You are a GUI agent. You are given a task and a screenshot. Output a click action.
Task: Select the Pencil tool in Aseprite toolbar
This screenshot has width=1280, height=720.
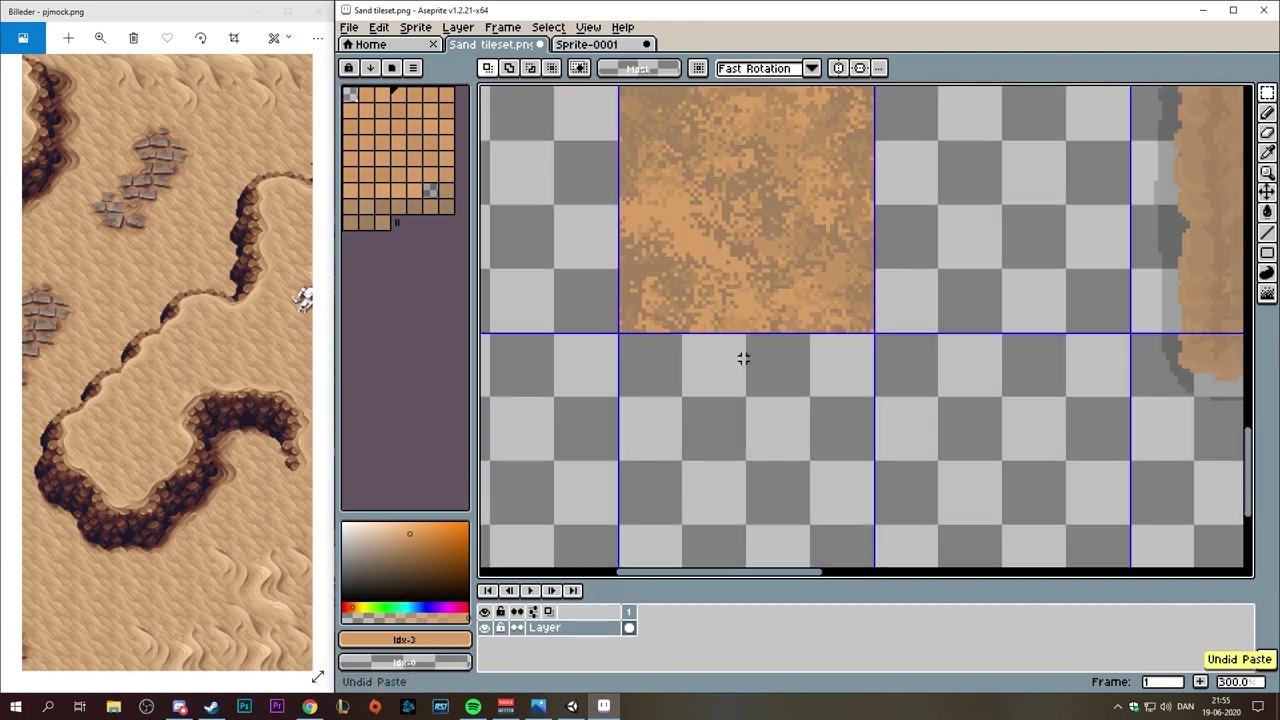click(x=1267, y=113)
